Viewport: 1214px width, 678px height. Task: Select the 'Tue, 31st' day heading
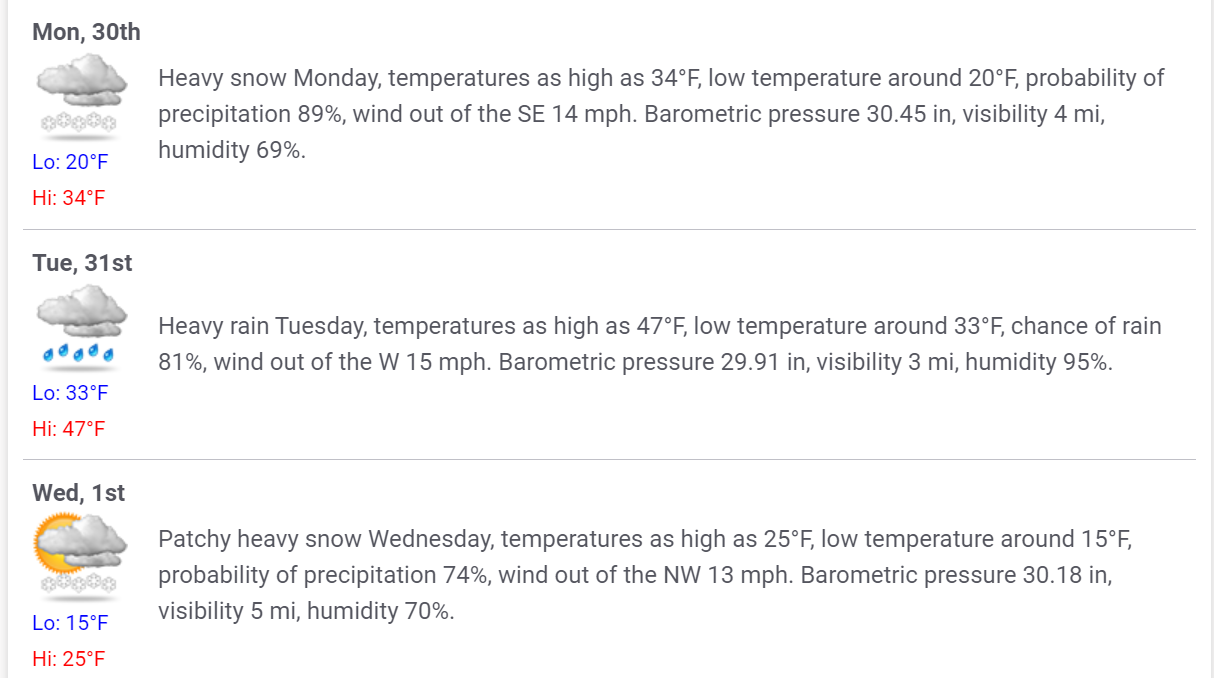tap(82, 263)
